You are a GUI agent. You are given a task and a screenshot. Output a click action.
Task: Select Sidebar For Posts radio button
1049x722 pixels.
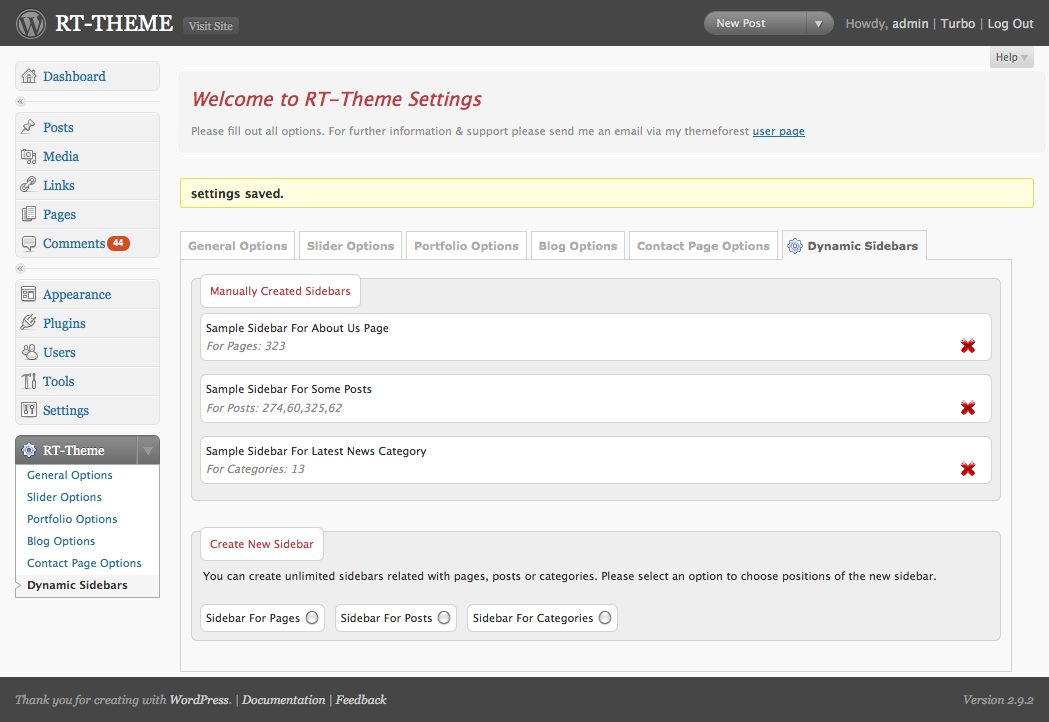pyautogui.click(x=444, y=618)
